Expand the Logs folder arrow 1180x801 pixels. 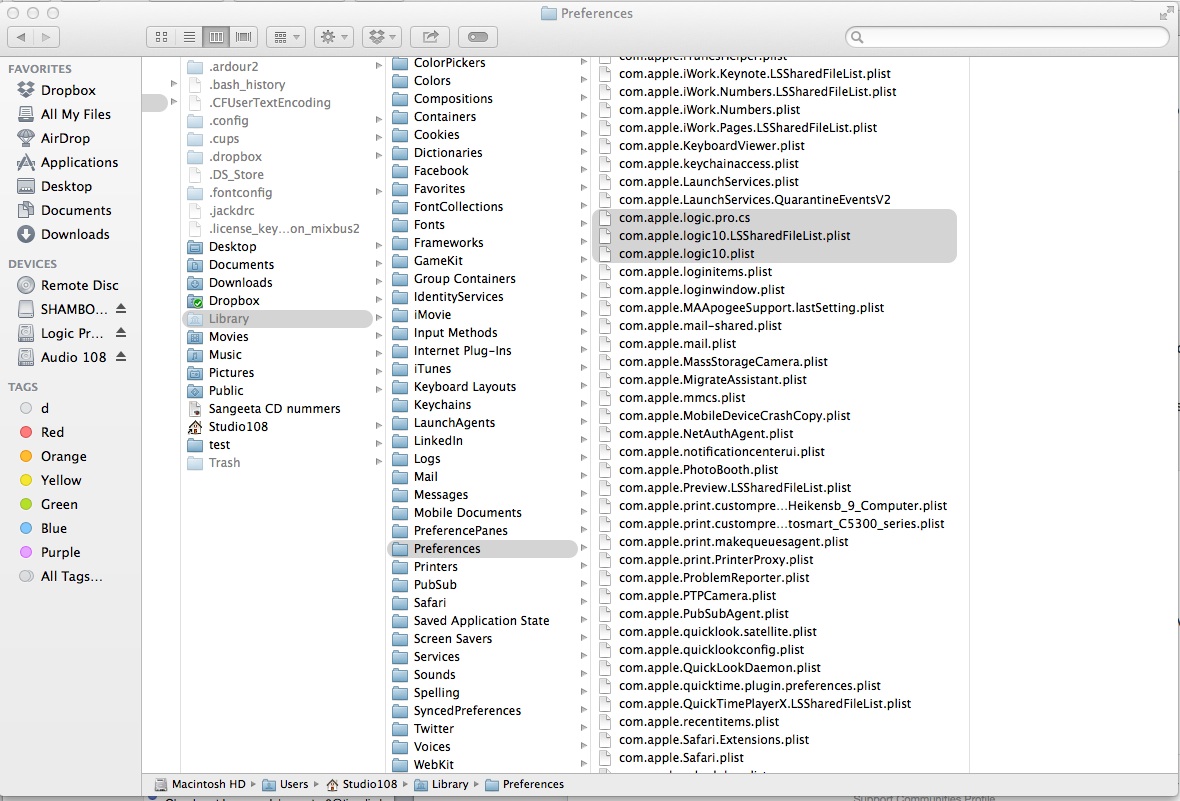click(584, 458)
